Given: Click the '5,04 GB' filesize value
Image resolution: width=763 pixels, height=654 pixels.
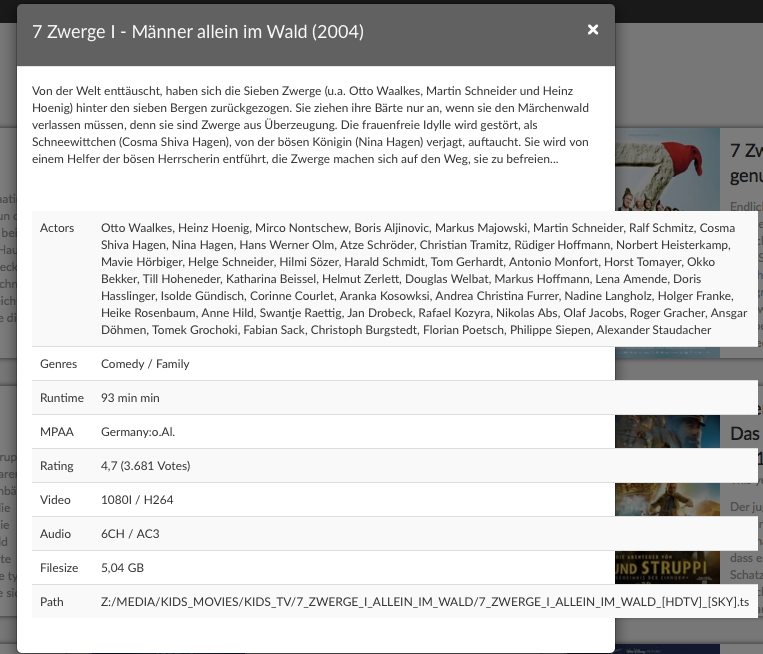Looking at the screenshot, I should pos(122,568).
